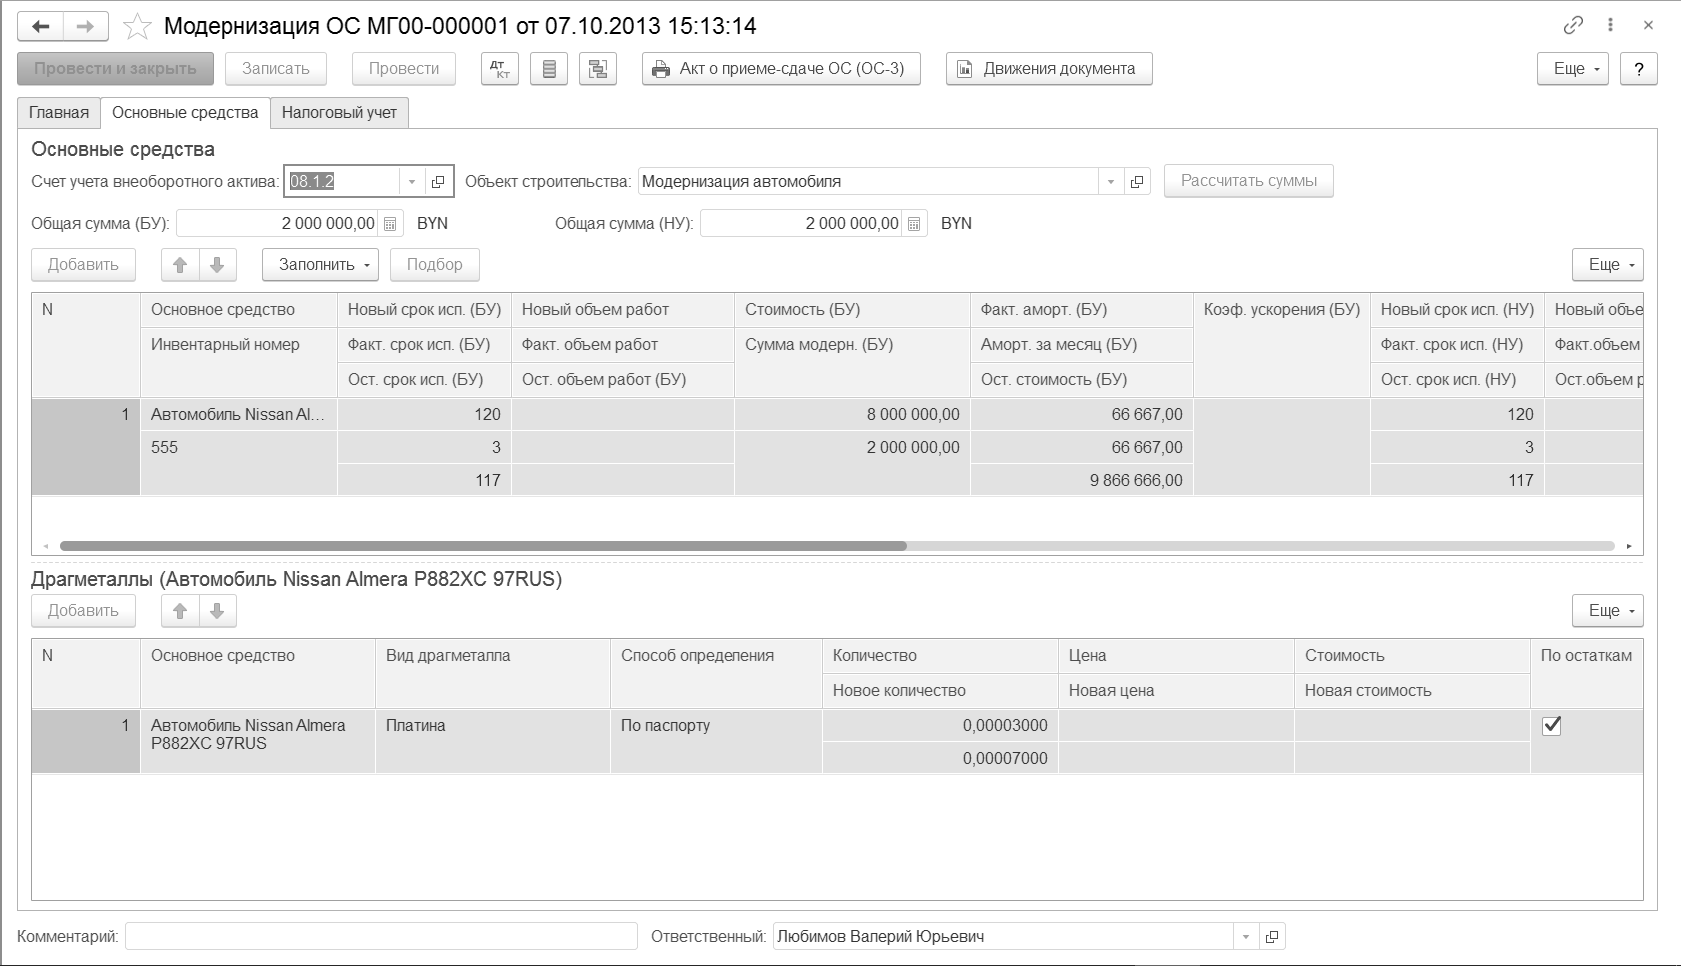Click Провести и закрыть button
This screenshot has width=1681, height=966.
click(x=115, y=69)
